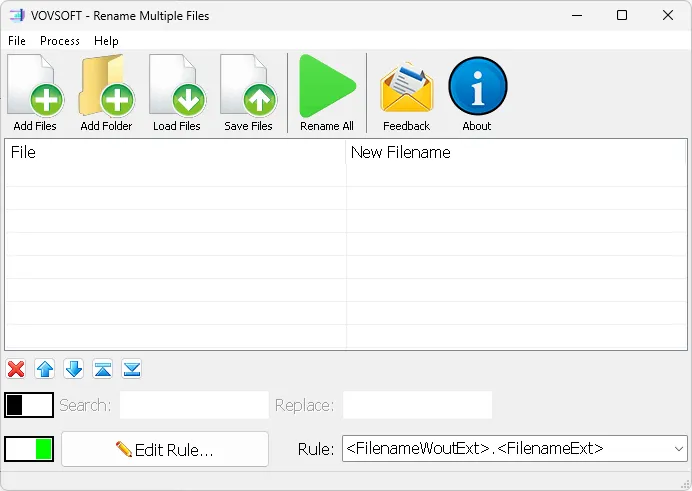The height and width of the screenshot is (491, 692).
Task: Enable the Search and Replace toggle
Action: (29, 405)
